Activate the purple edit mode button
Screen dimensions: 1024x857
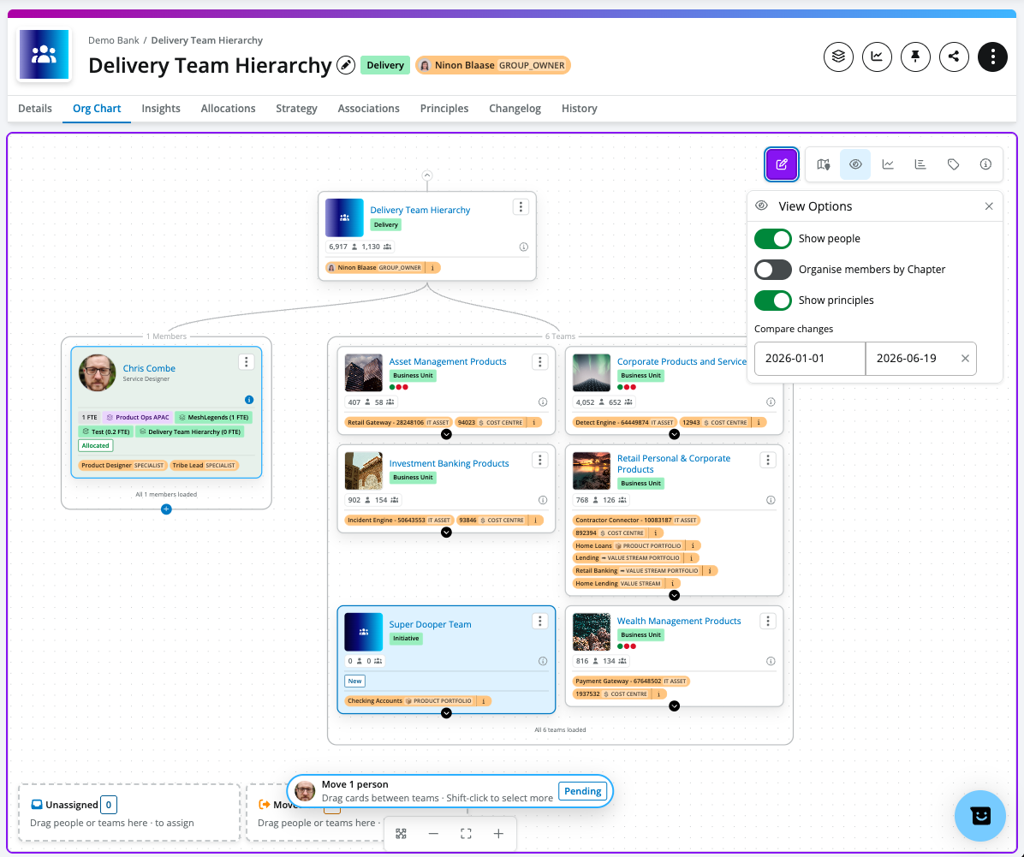tap(782, 164)
